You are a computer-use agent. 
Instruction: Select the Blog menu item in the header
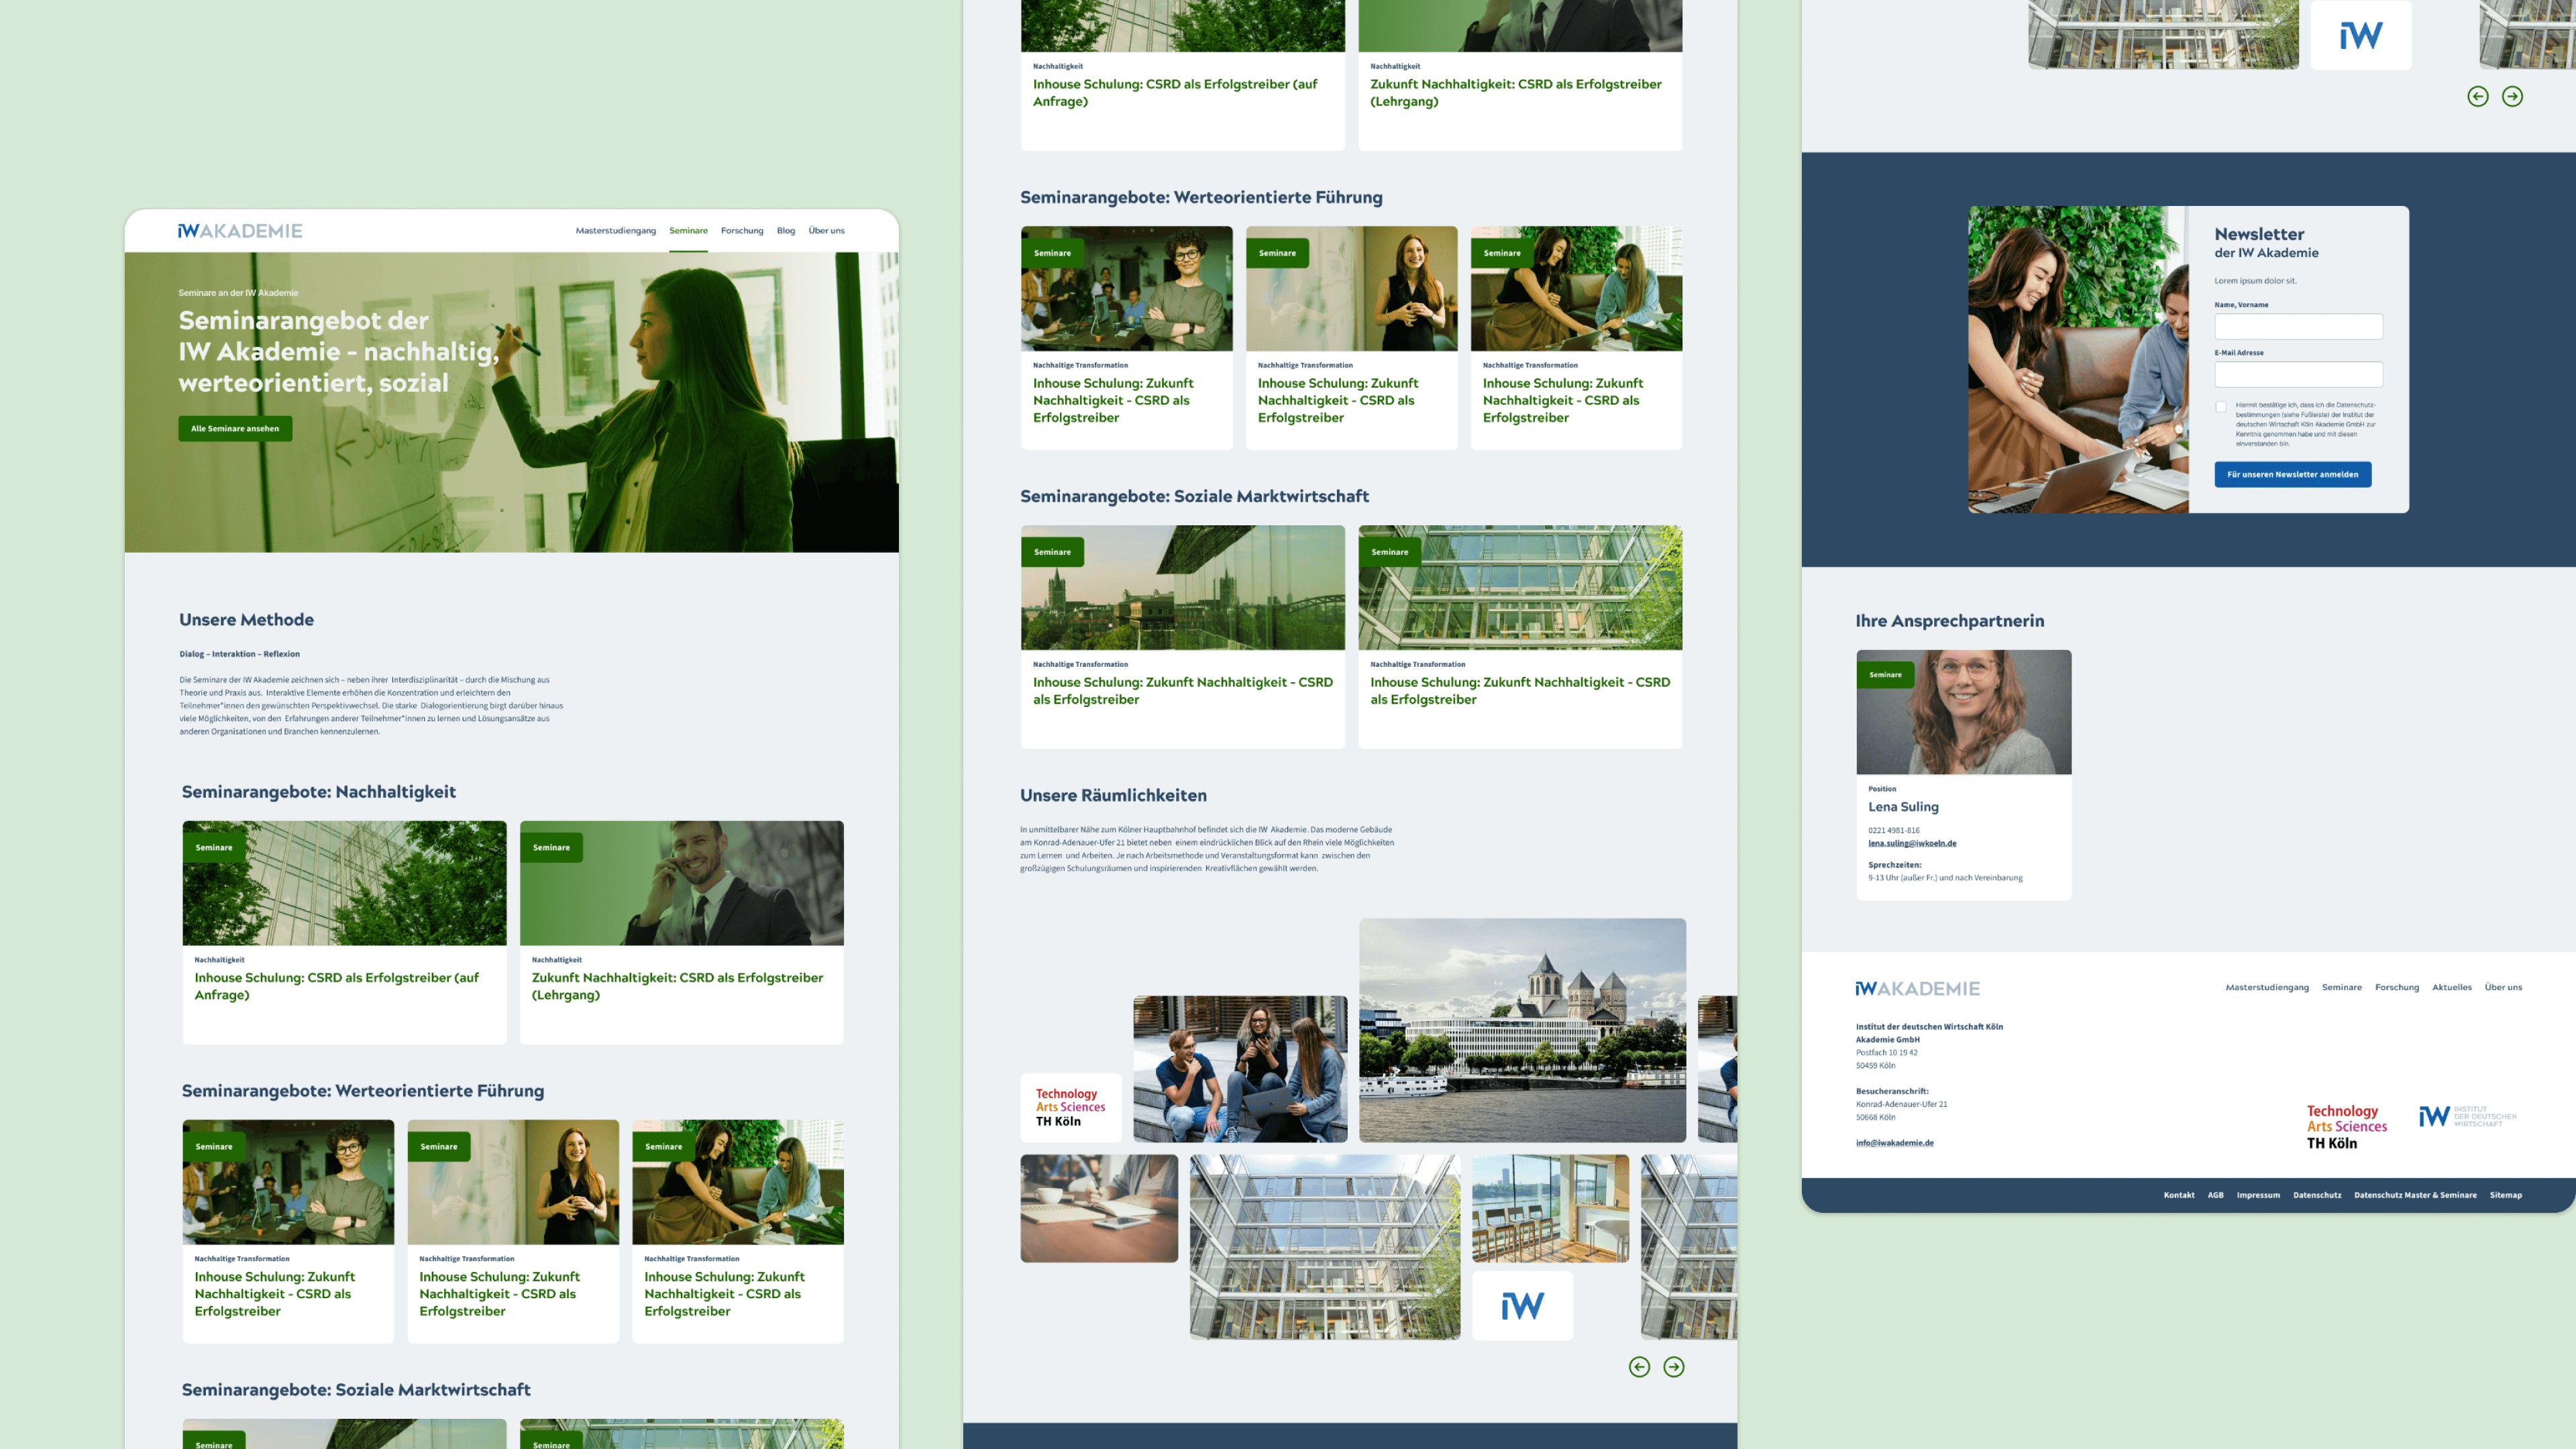tap(785, 230)
